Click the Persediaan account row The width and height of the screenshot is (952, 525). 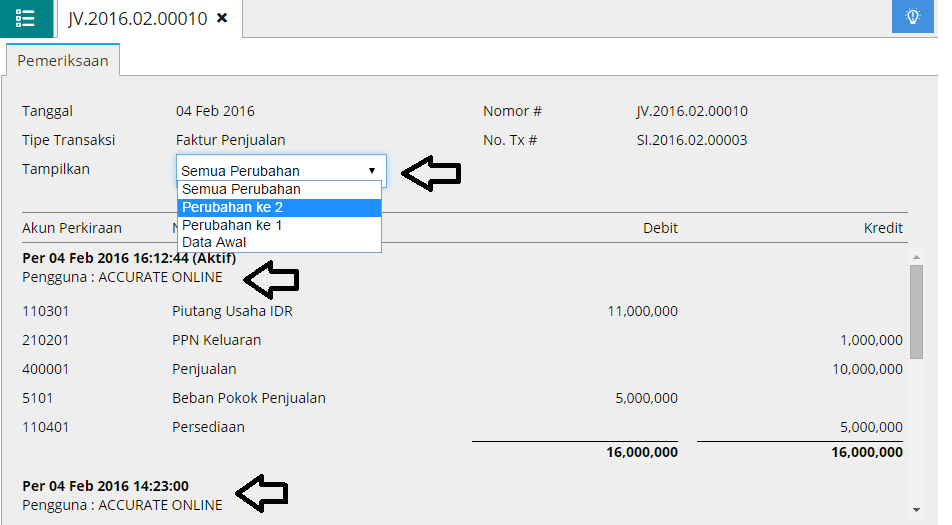pyautogui.click(x=208, y=427)
